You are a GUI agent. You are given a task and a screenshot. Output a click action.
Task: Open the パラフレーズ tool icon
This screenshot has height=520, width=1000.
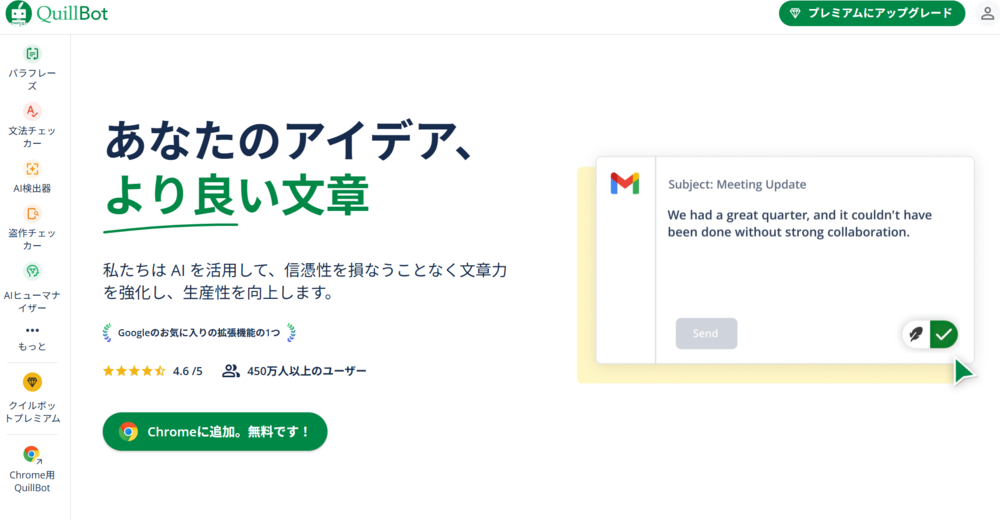pyautogui.click(x=32, y=54)
